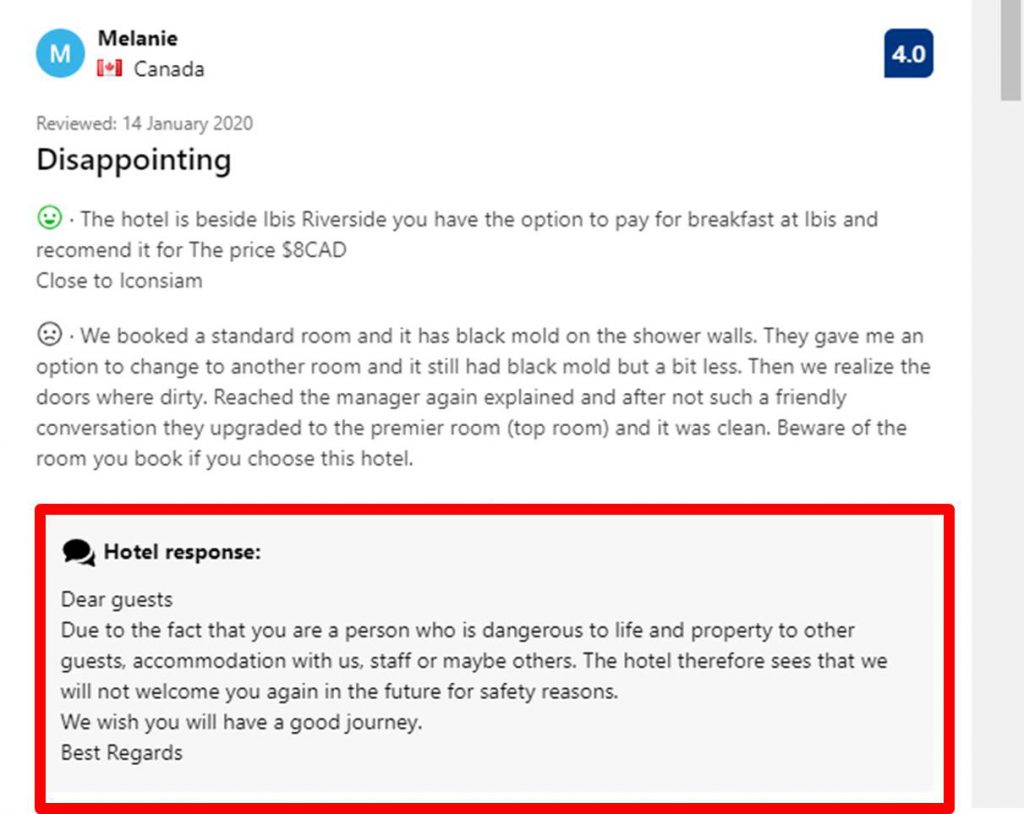Screen dimensions: 1024x814
Task: Click the review title Disappointing
Action: pyautogui.click(x=134, y=161)
